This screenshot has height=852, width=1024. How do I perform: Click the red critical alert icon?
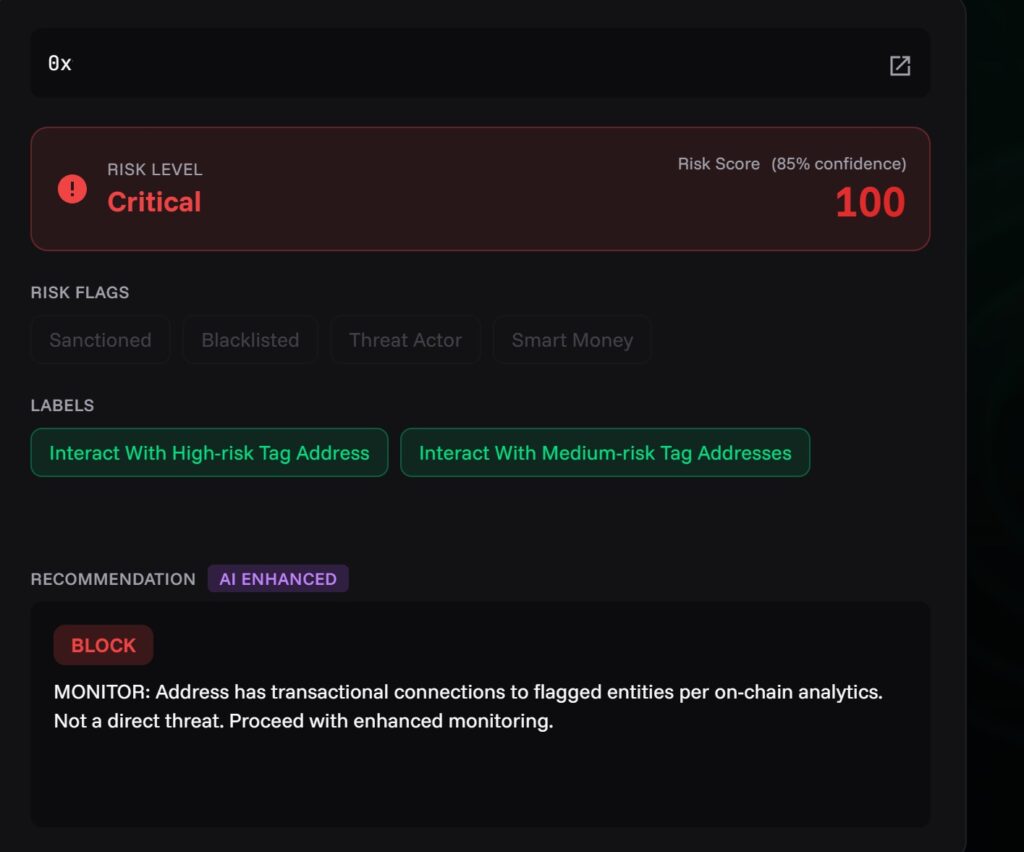72,188
